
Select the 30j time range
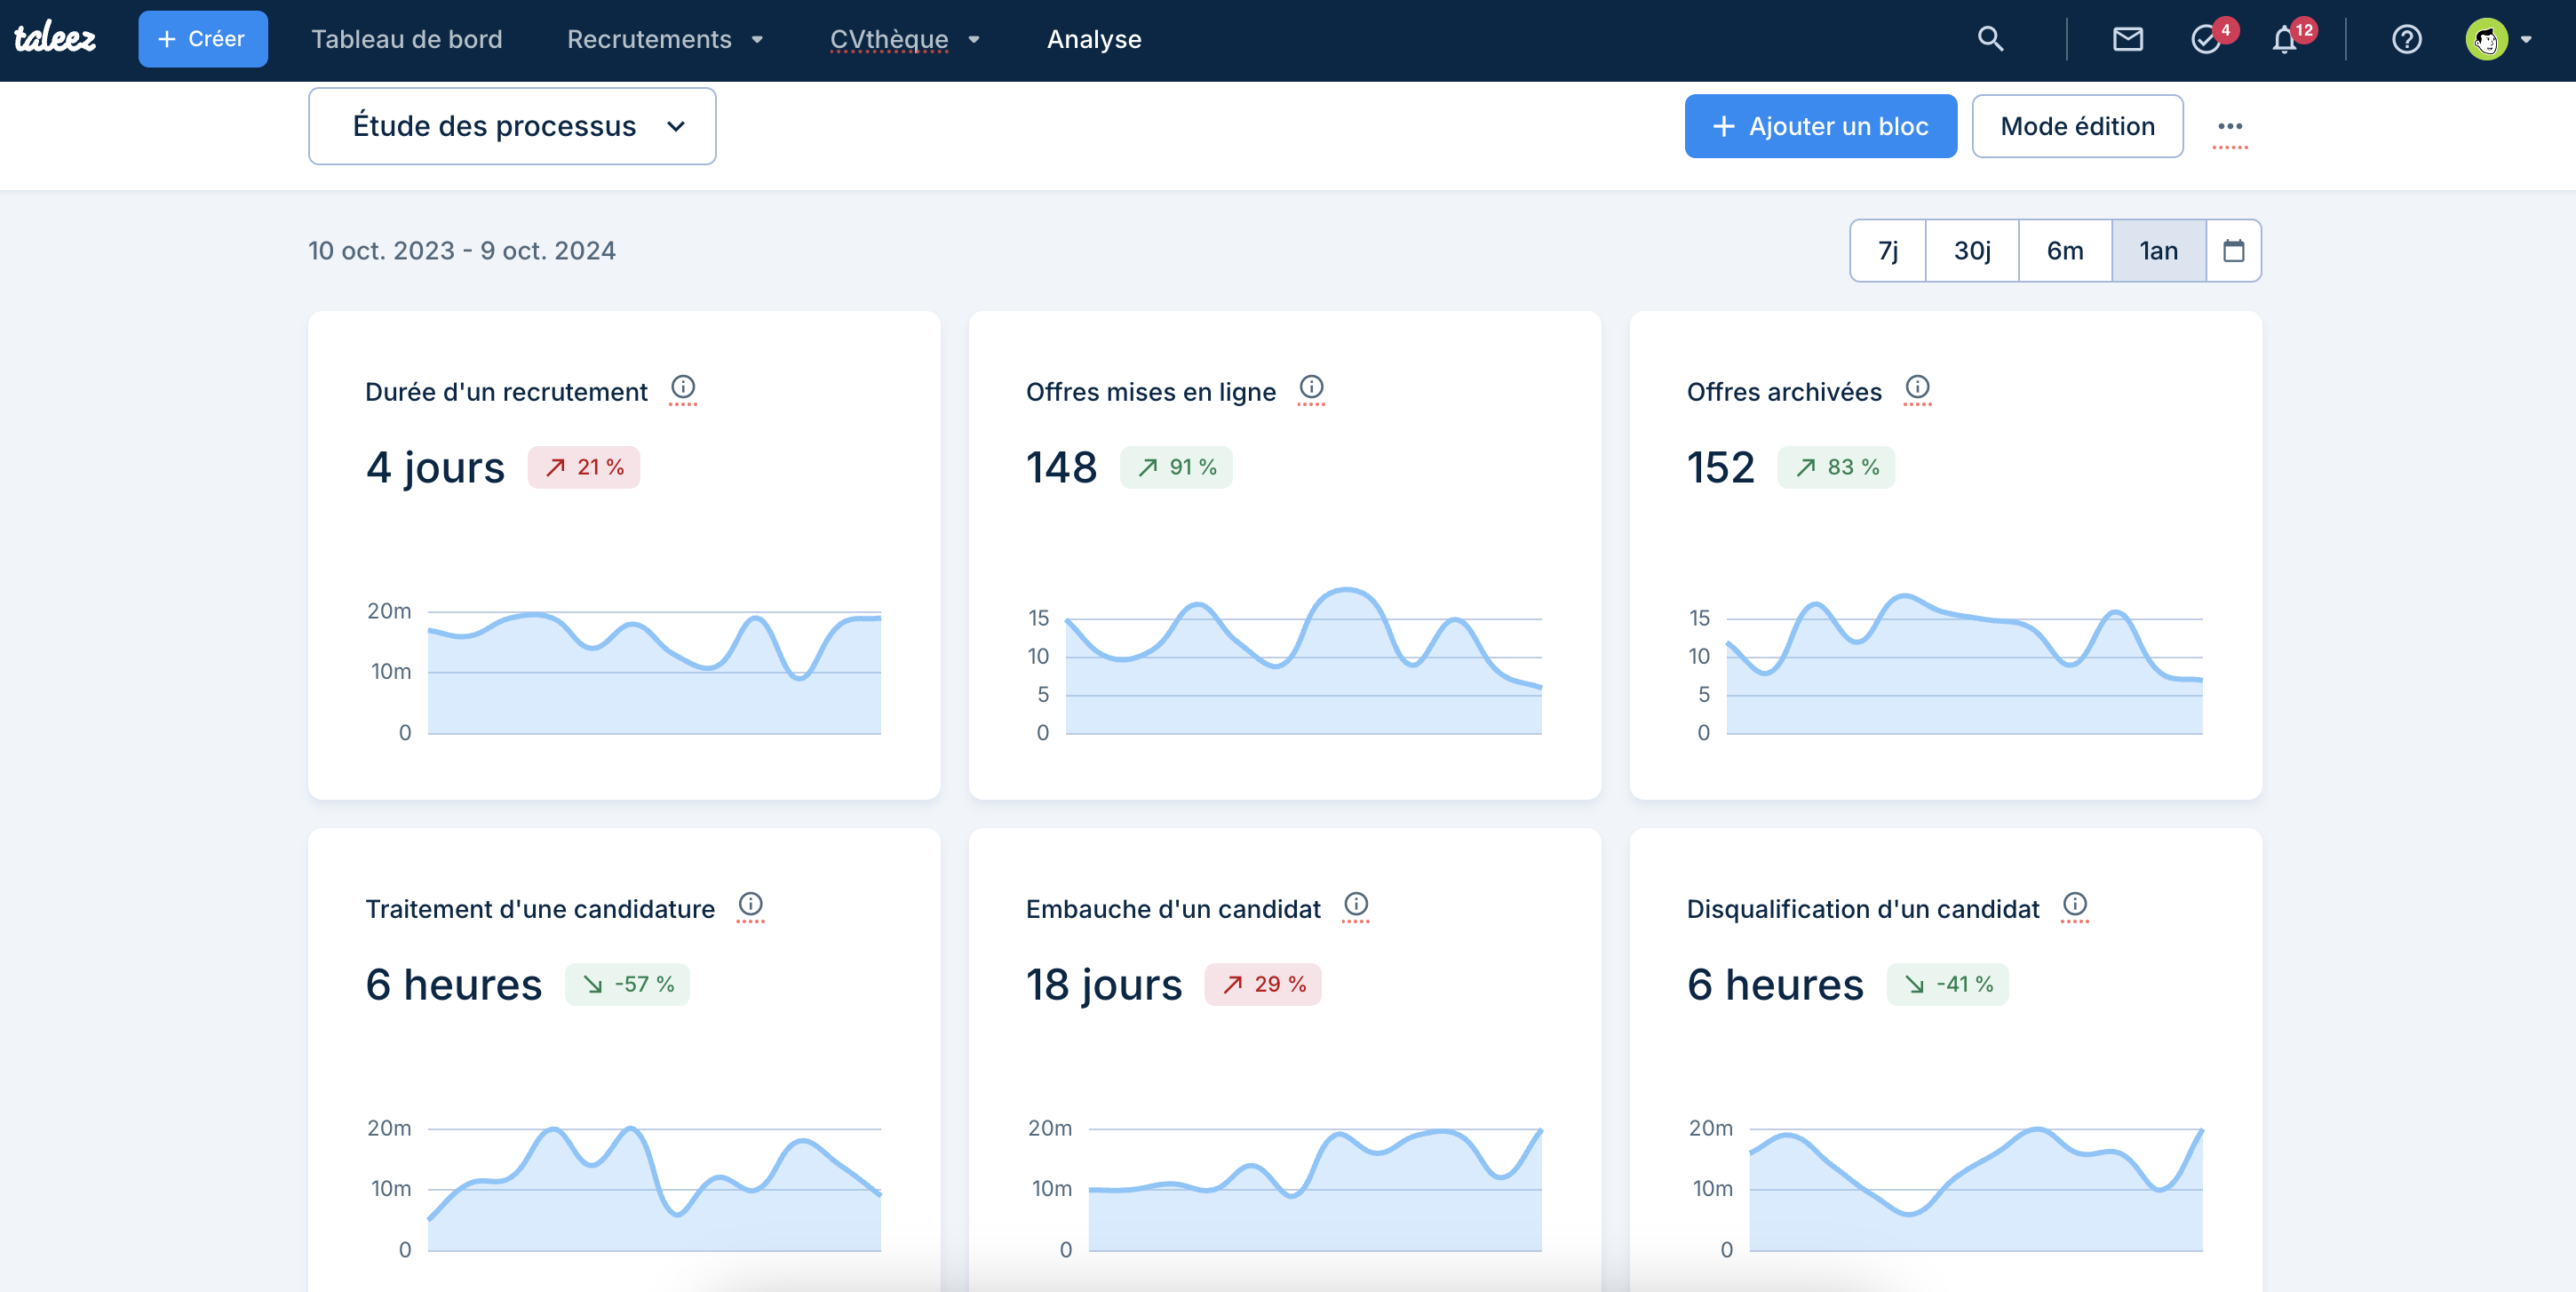[1971, 250]
